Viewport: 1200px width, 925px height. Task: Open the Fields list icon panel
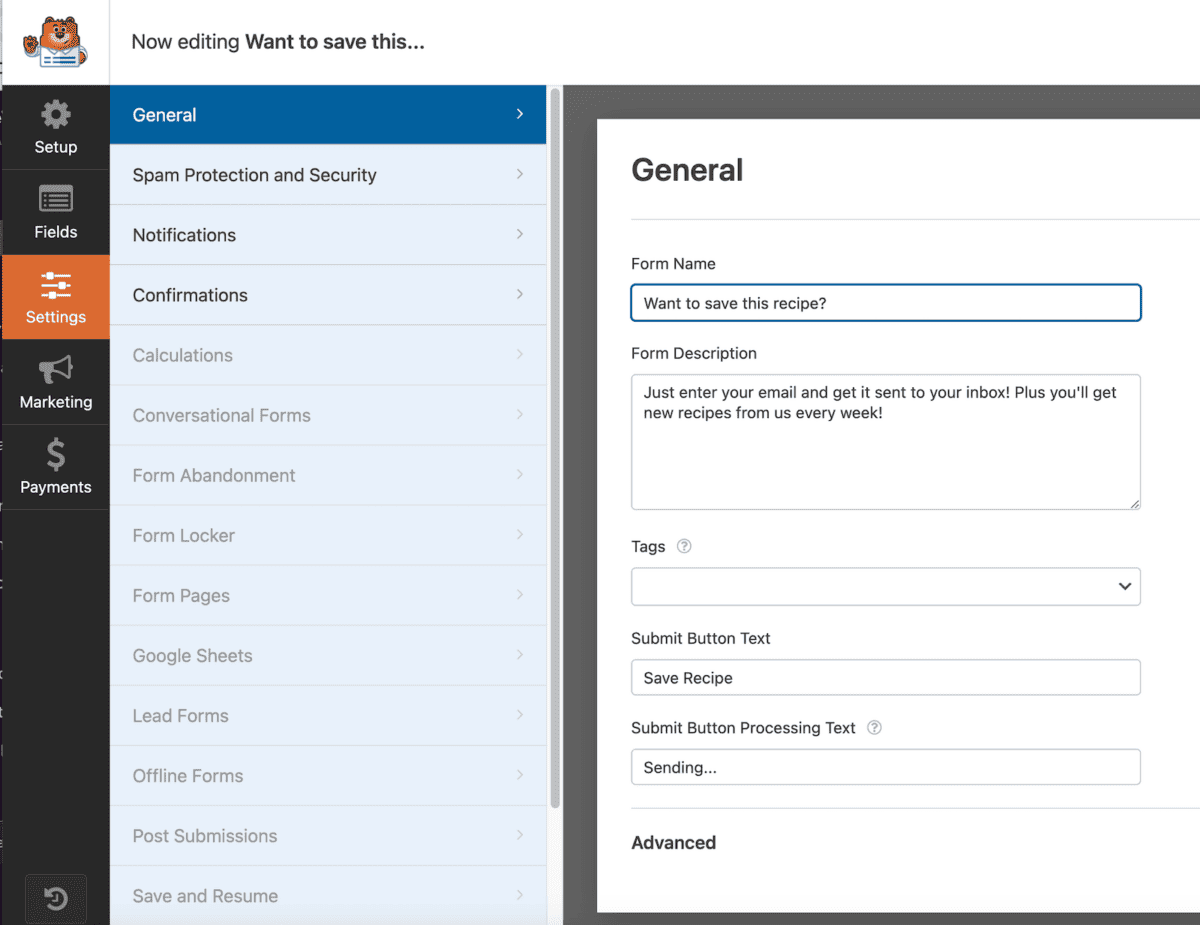pyautogui.click(x=55, y=212)
